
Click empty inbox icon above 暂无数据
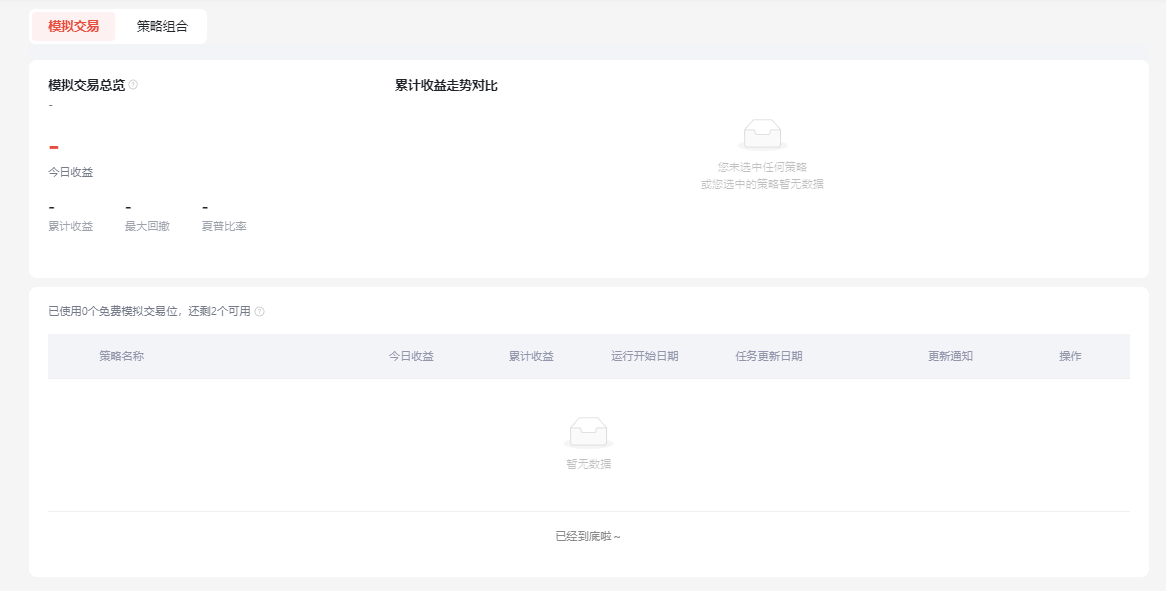point(588,432)
